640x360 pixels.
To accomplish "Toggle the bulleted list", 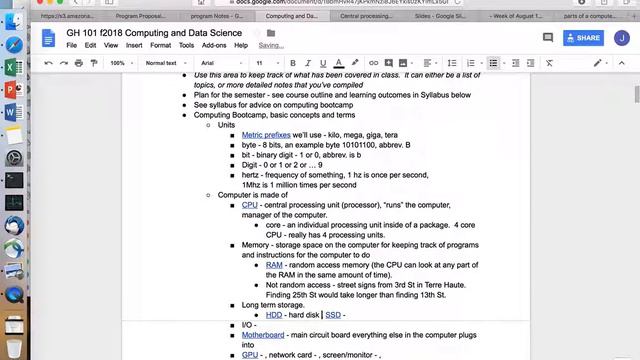I will pyautogui.click(x=493, y=63).
